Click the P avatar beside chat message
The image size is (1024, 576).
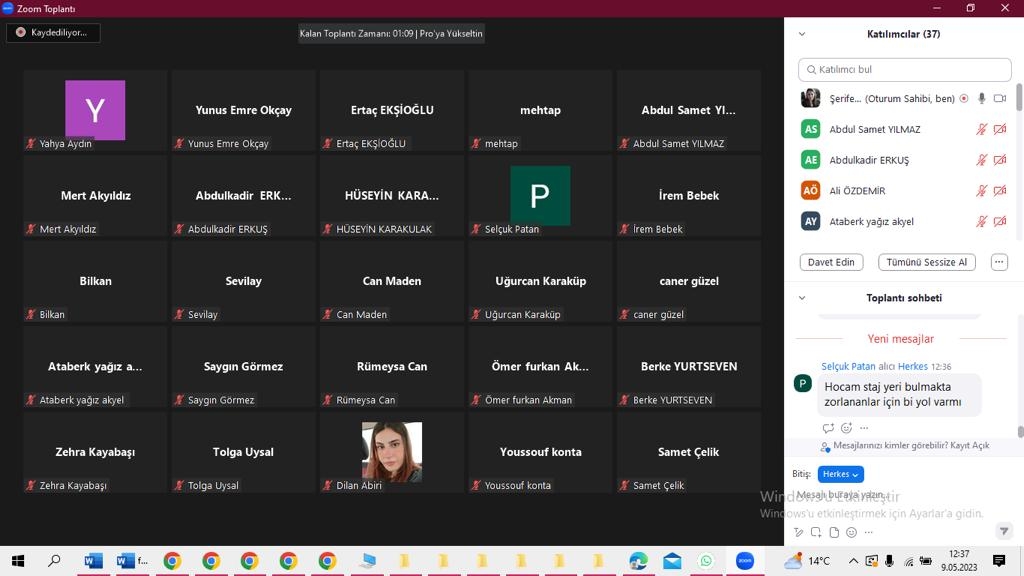(803, 383)
